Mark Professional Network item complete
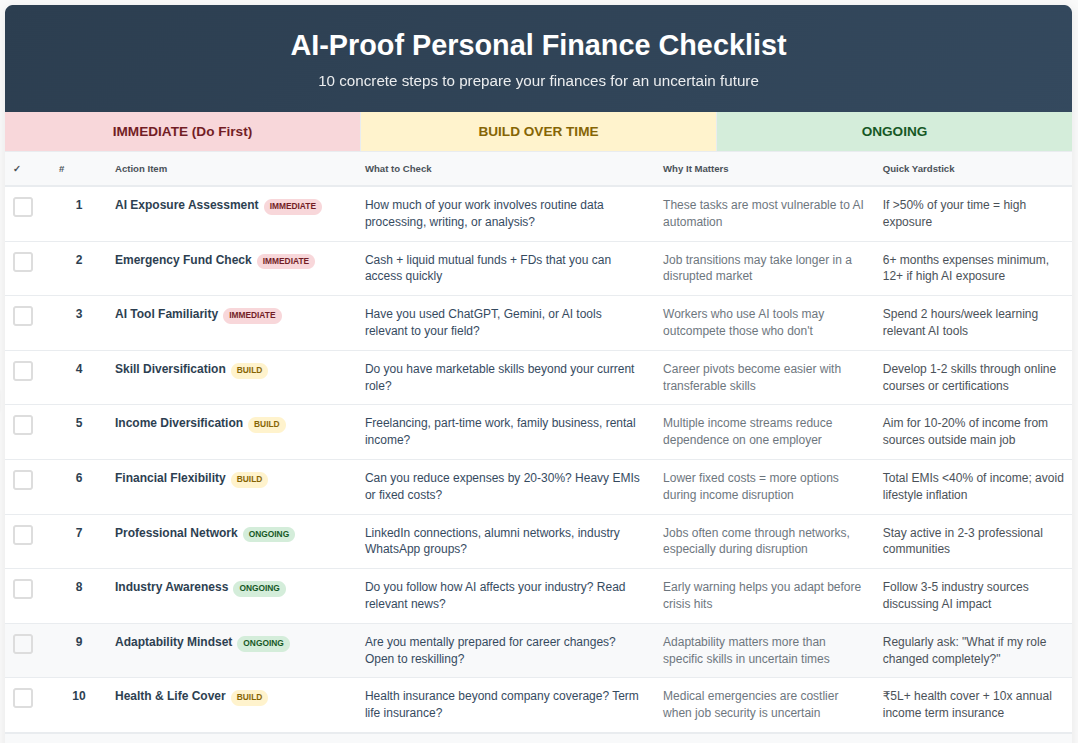 (x=23, y=535)
